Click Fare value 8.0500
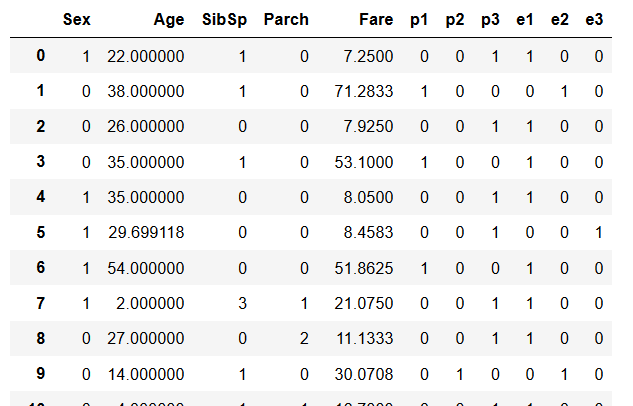633x406 pixels. pyautogui.click(x=368, y=197)
